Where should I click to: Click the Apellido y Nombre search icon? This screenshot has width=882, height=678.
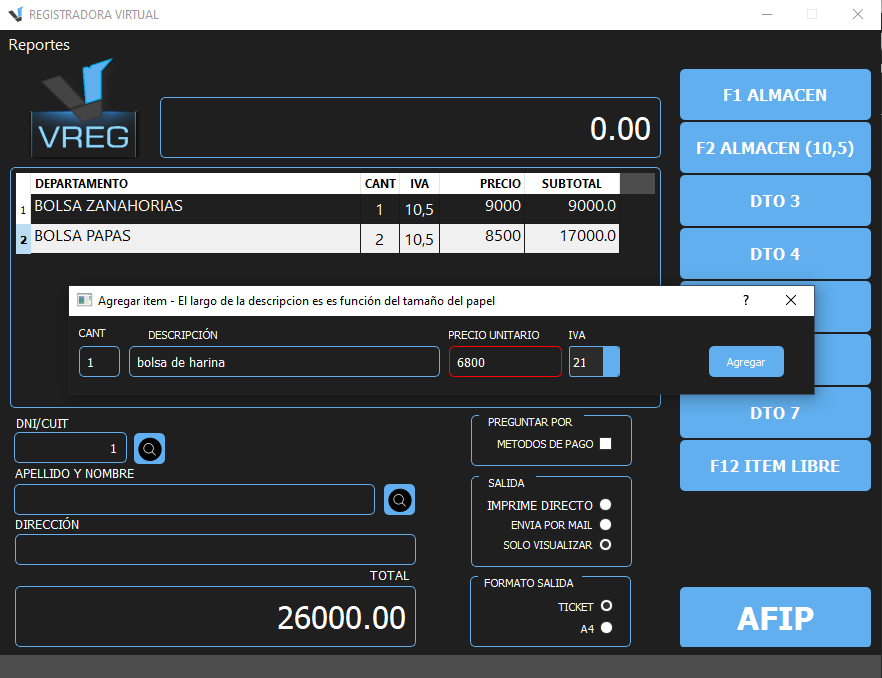[399, 500]
